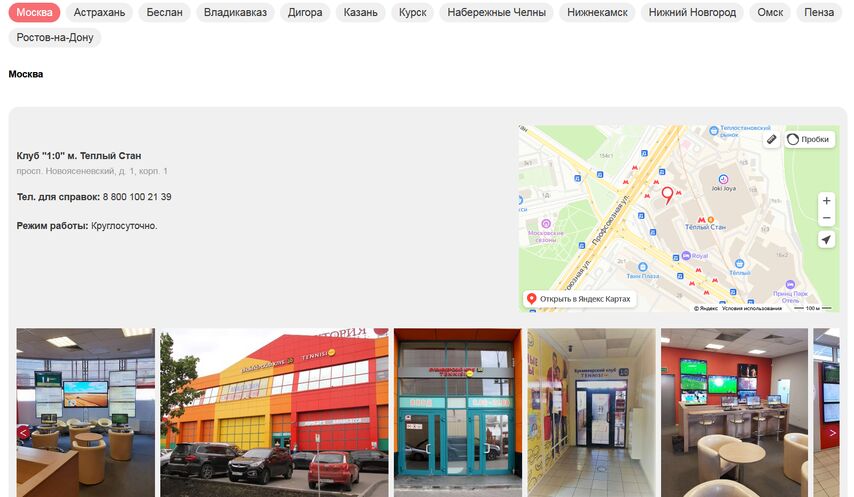Select the Москва city tab
854x497 pixels.
[x=34, y=12]
